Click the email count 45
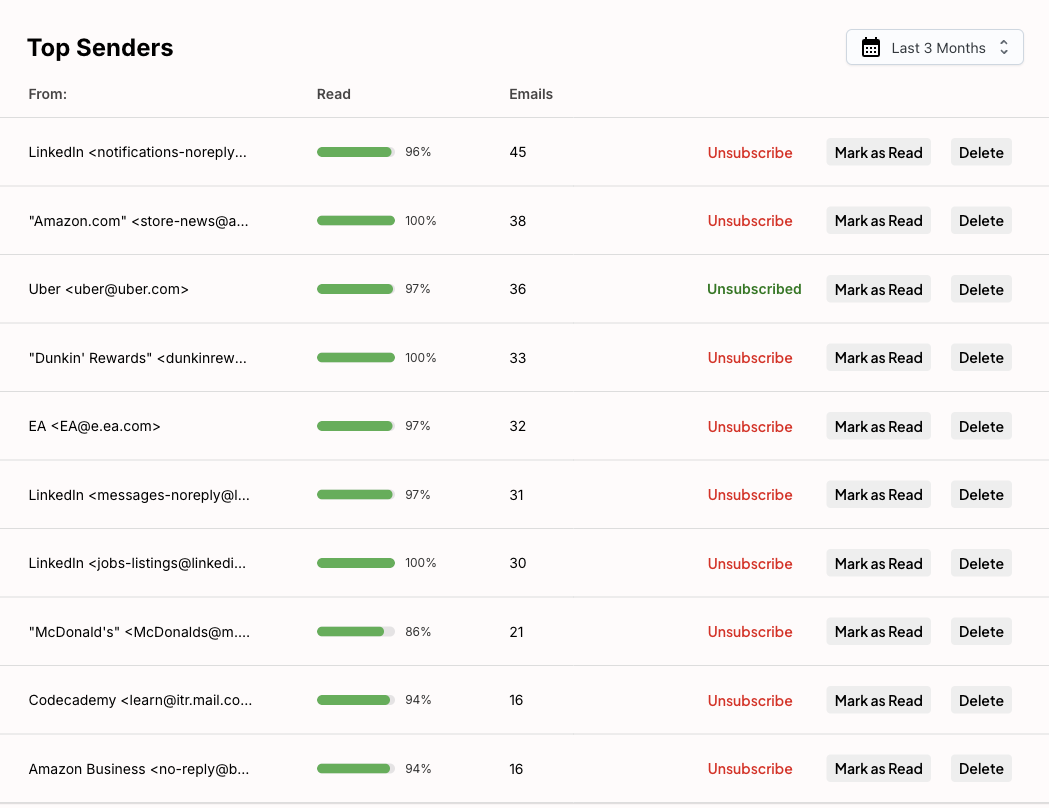1049x808 pixels. [518, 152]
